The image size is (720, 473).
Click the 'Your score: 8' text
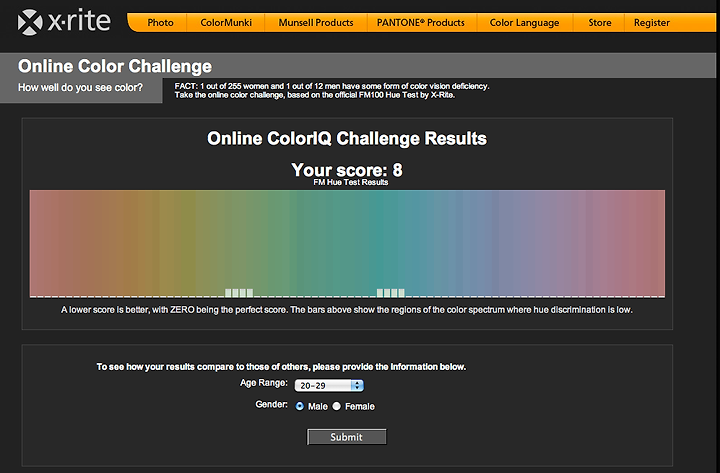(347, 170)
